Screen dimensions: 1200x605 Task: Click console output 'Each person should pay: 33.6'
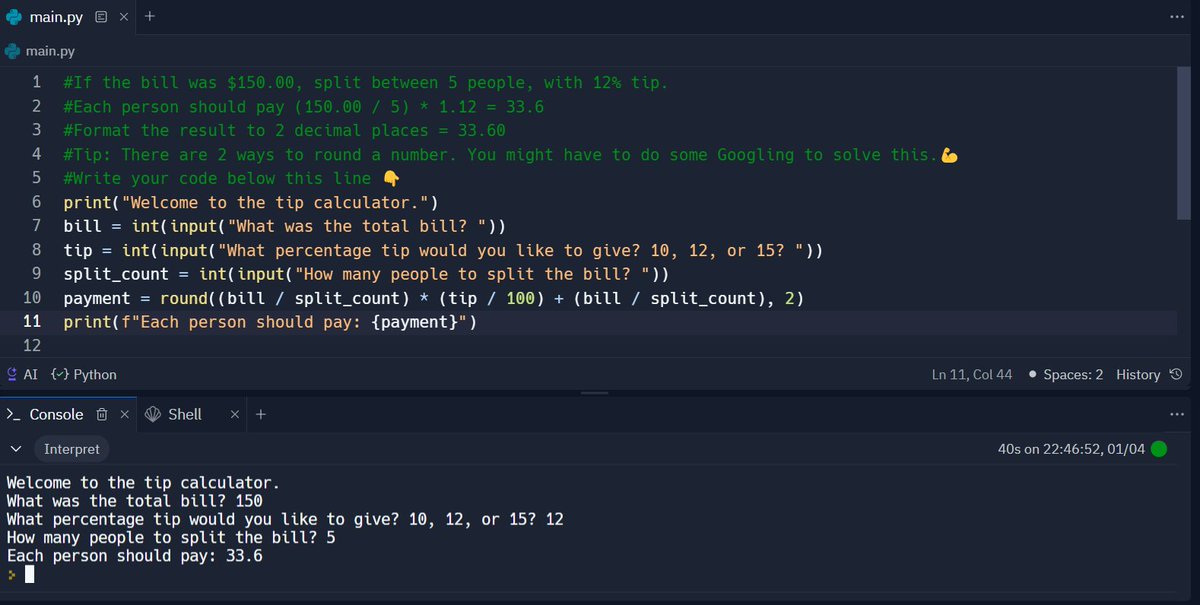[135, 556]
